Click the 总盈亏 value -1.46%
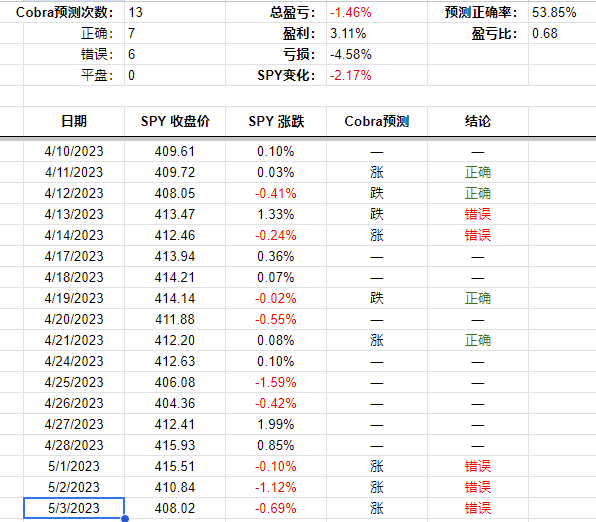Image resolution: width=596 pixels, height=522 pixels. [350, 13]
